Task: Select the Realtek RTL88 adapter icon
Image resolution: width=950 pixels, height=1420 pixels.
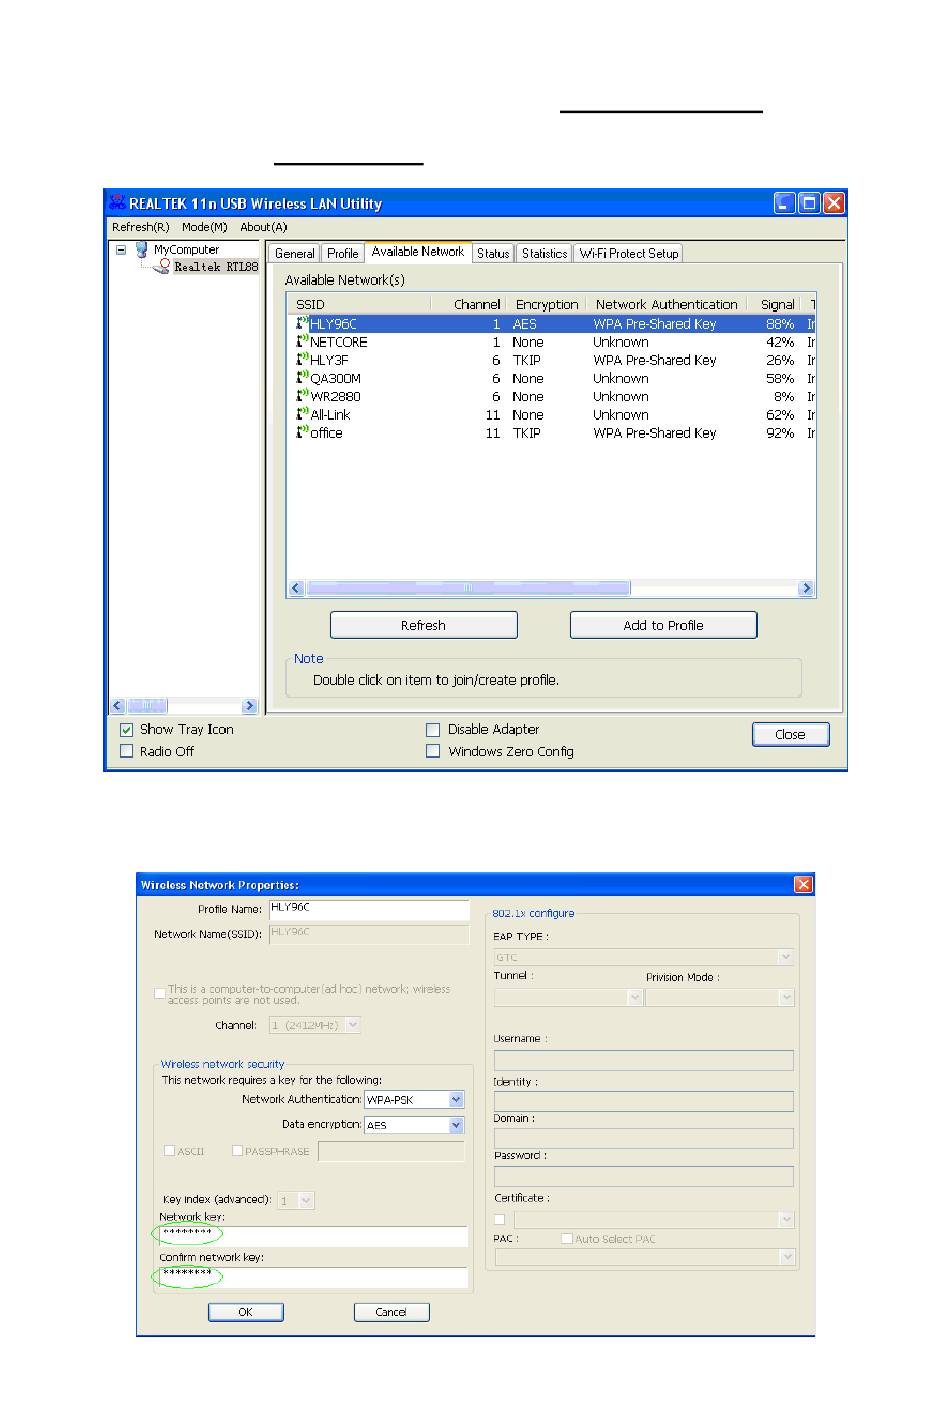Action: pyautogui.click(x=163, y=267)
